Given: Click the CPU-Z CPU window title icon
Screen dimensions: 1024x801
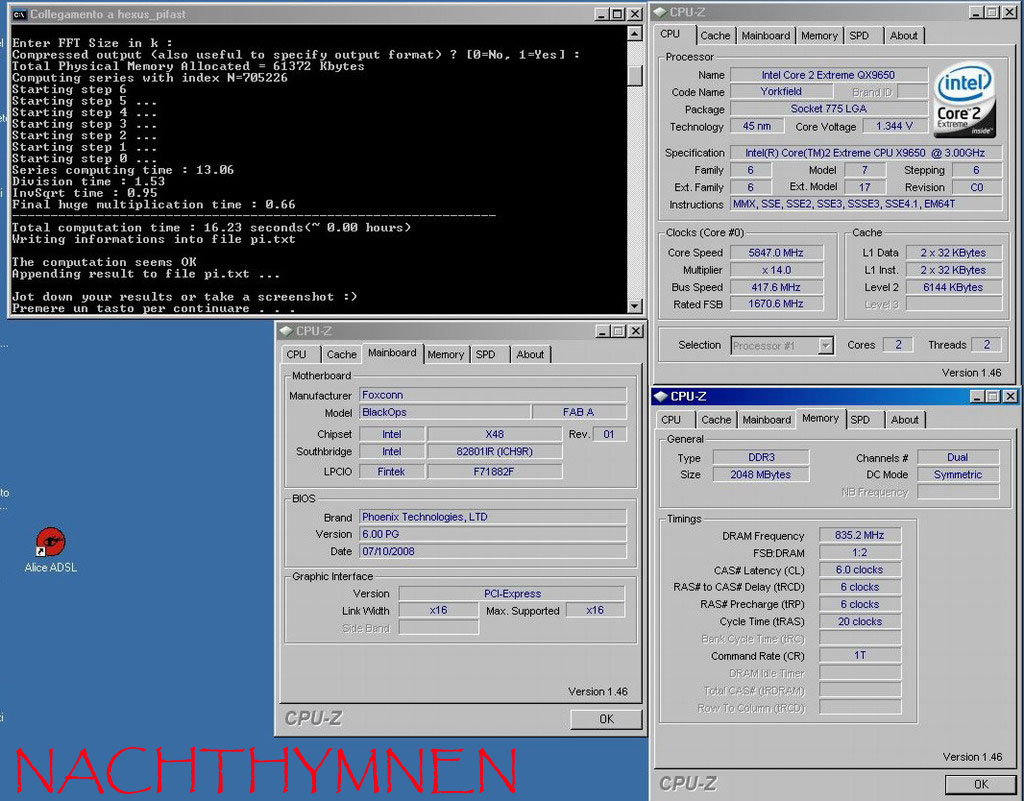Looking at the screenshot, I should point(660,12).
